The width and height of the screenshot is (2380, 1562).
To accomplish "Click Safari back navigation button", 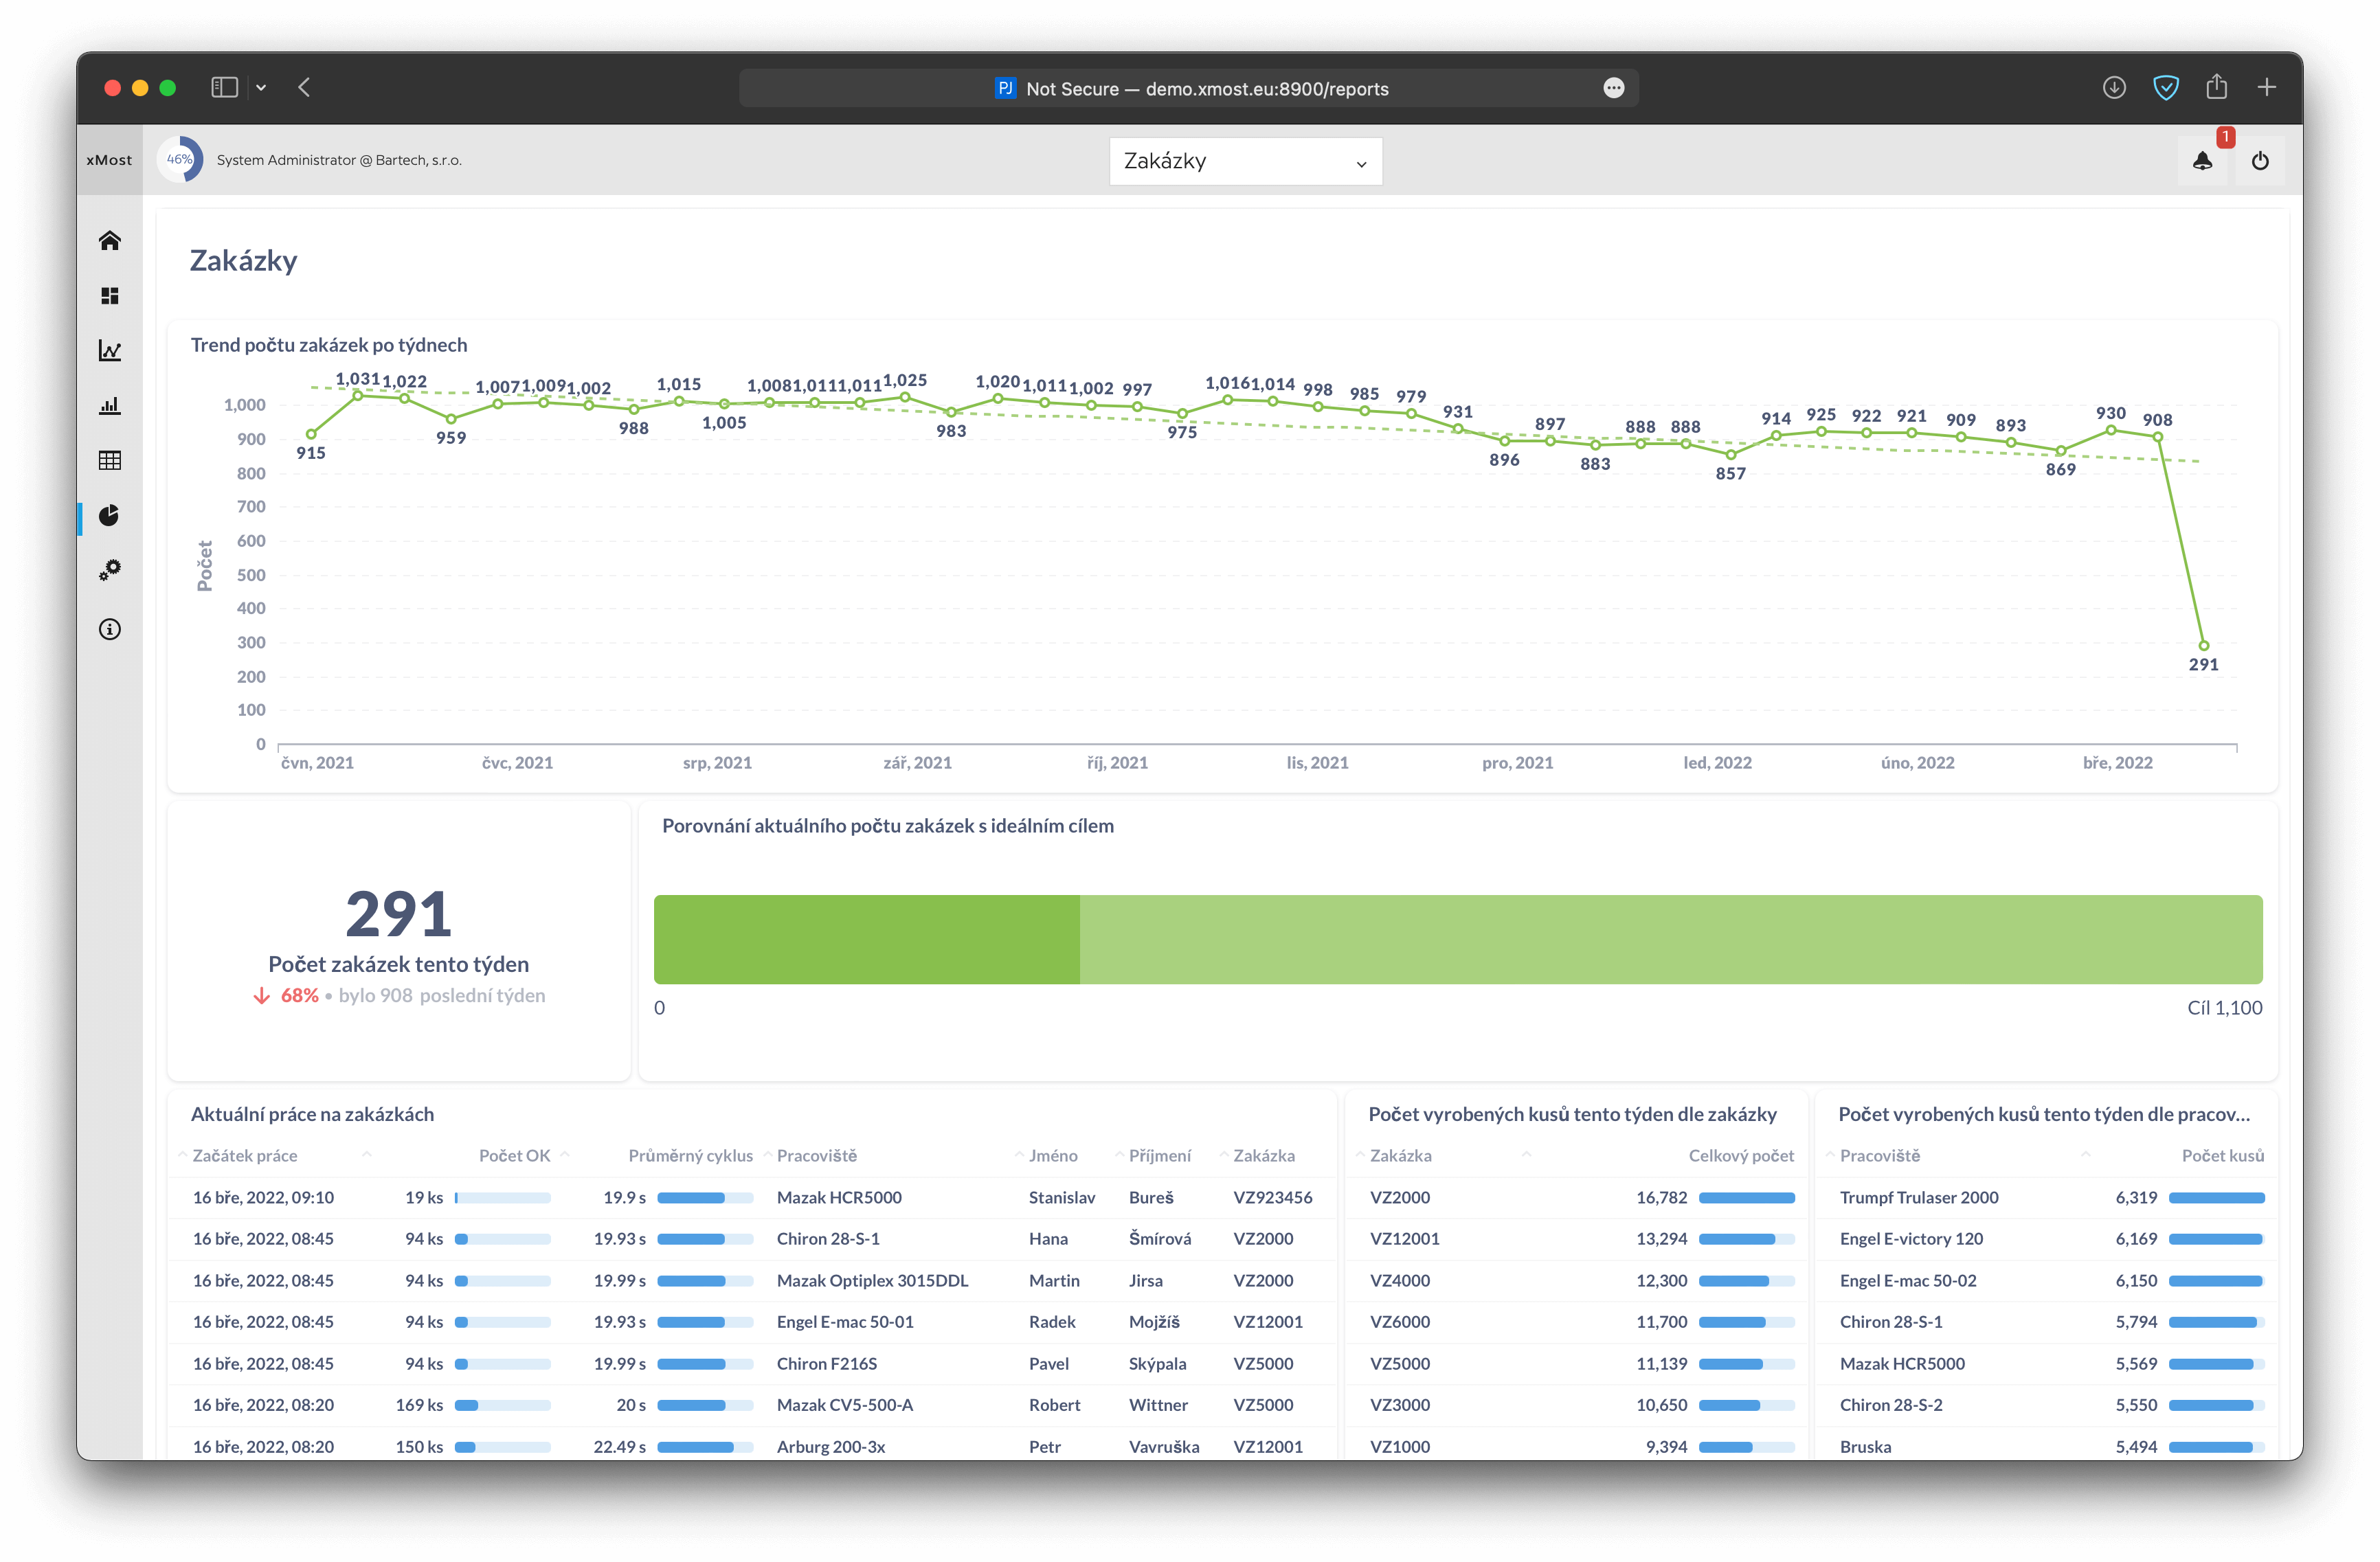I will pos(304,88).
